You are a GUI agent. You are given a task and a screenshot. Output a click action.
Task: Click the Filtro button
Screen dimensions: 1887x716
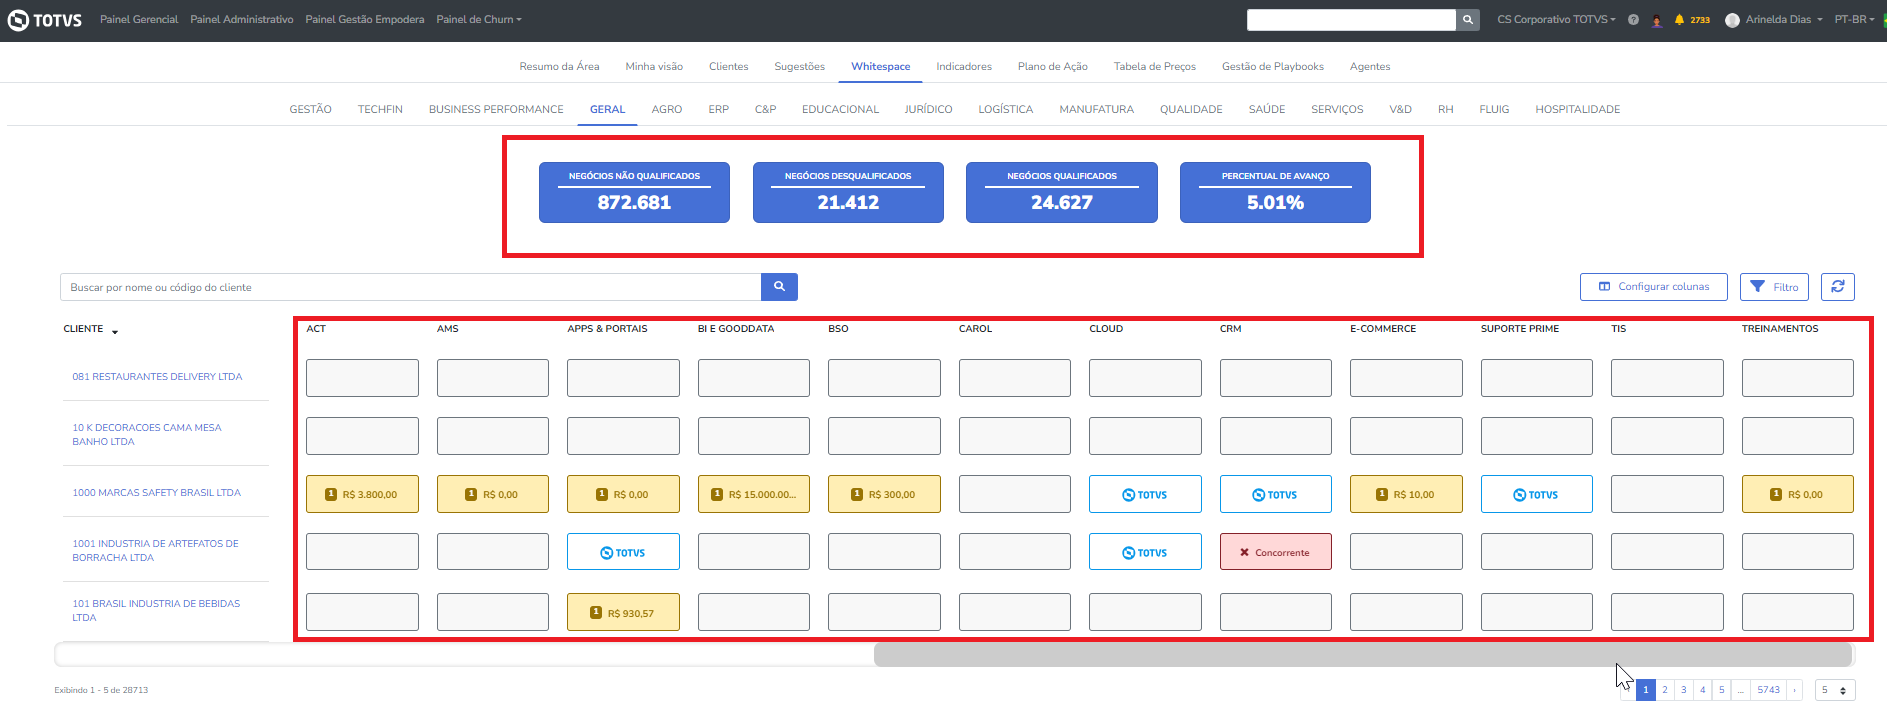(1775, 287)
